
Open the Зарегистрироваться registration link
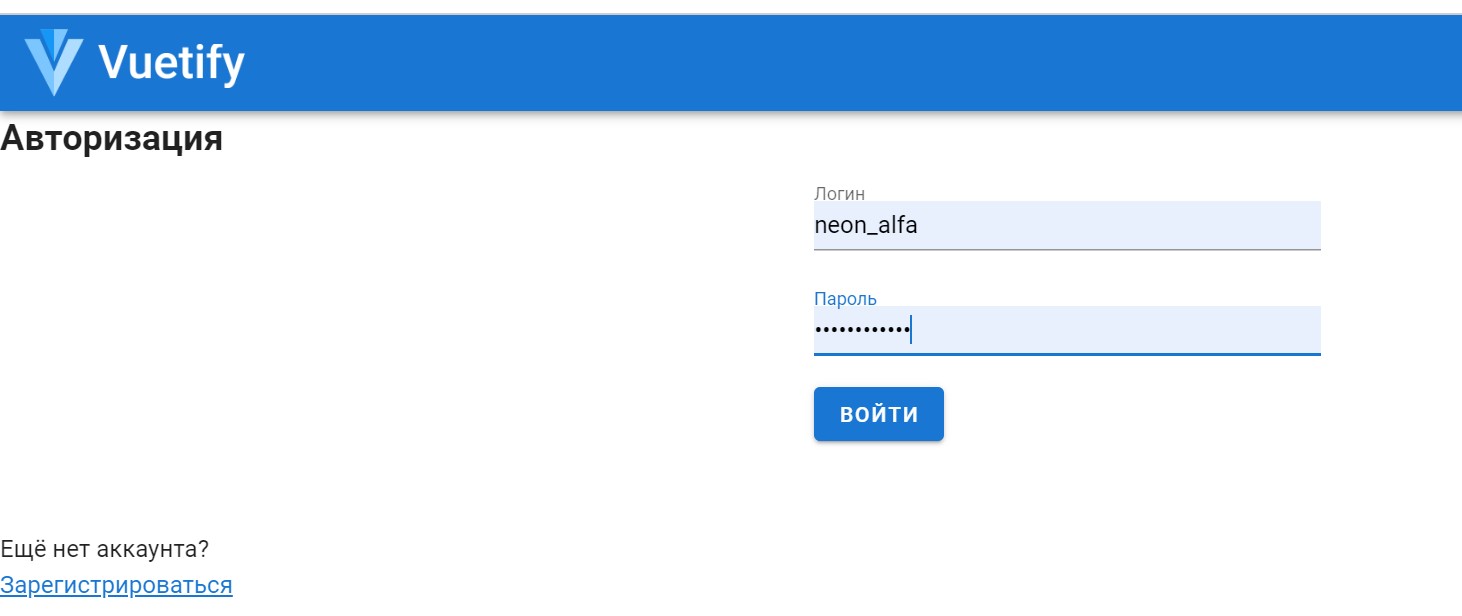click(x=116, y=585)
